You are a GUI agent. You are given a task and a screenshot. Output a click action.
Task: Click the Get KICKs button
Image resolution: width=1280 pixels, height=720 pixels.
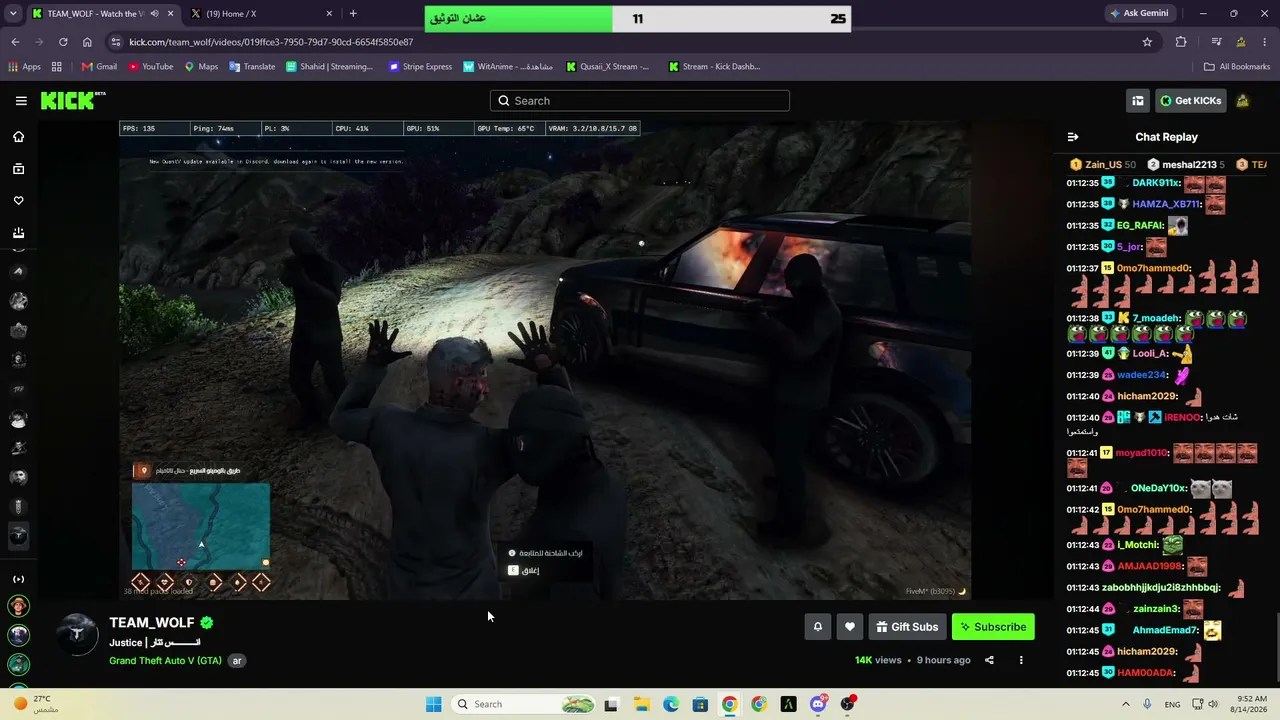click(x=1190, y=100)
